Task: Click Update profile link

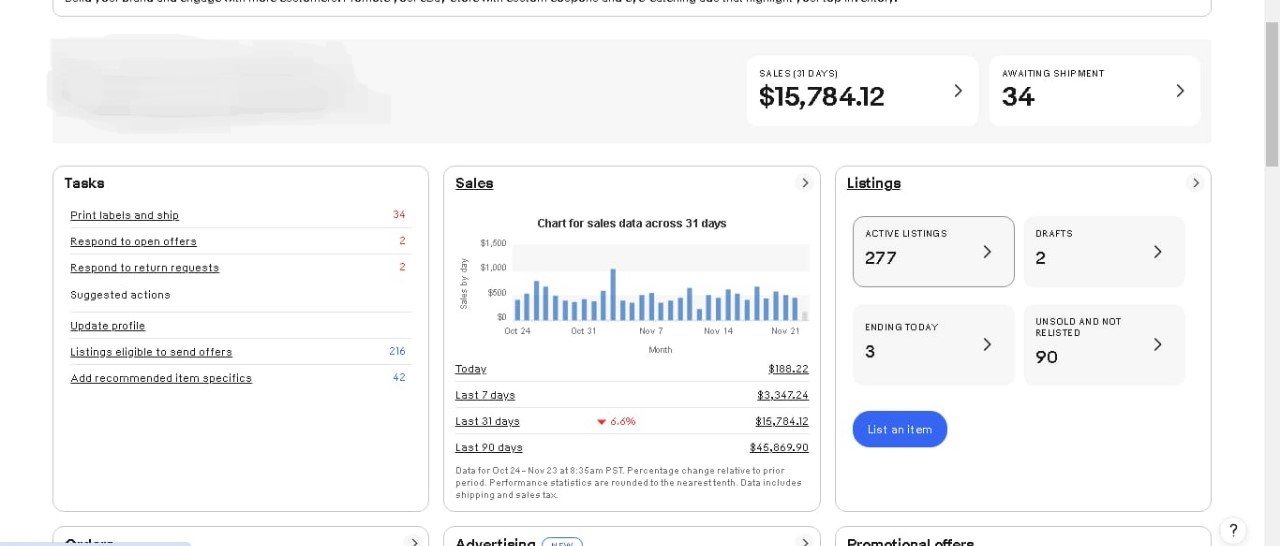Action: (107, 326)
